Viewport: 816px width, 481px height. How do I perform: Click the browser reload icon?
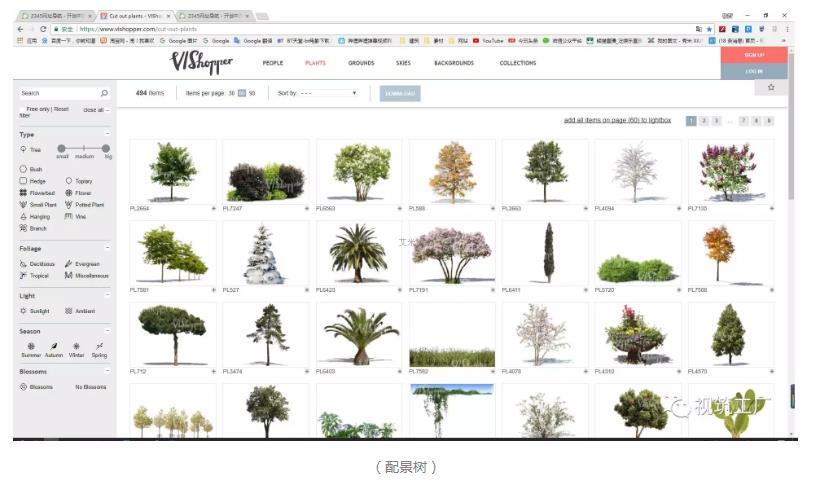(43, 29)
